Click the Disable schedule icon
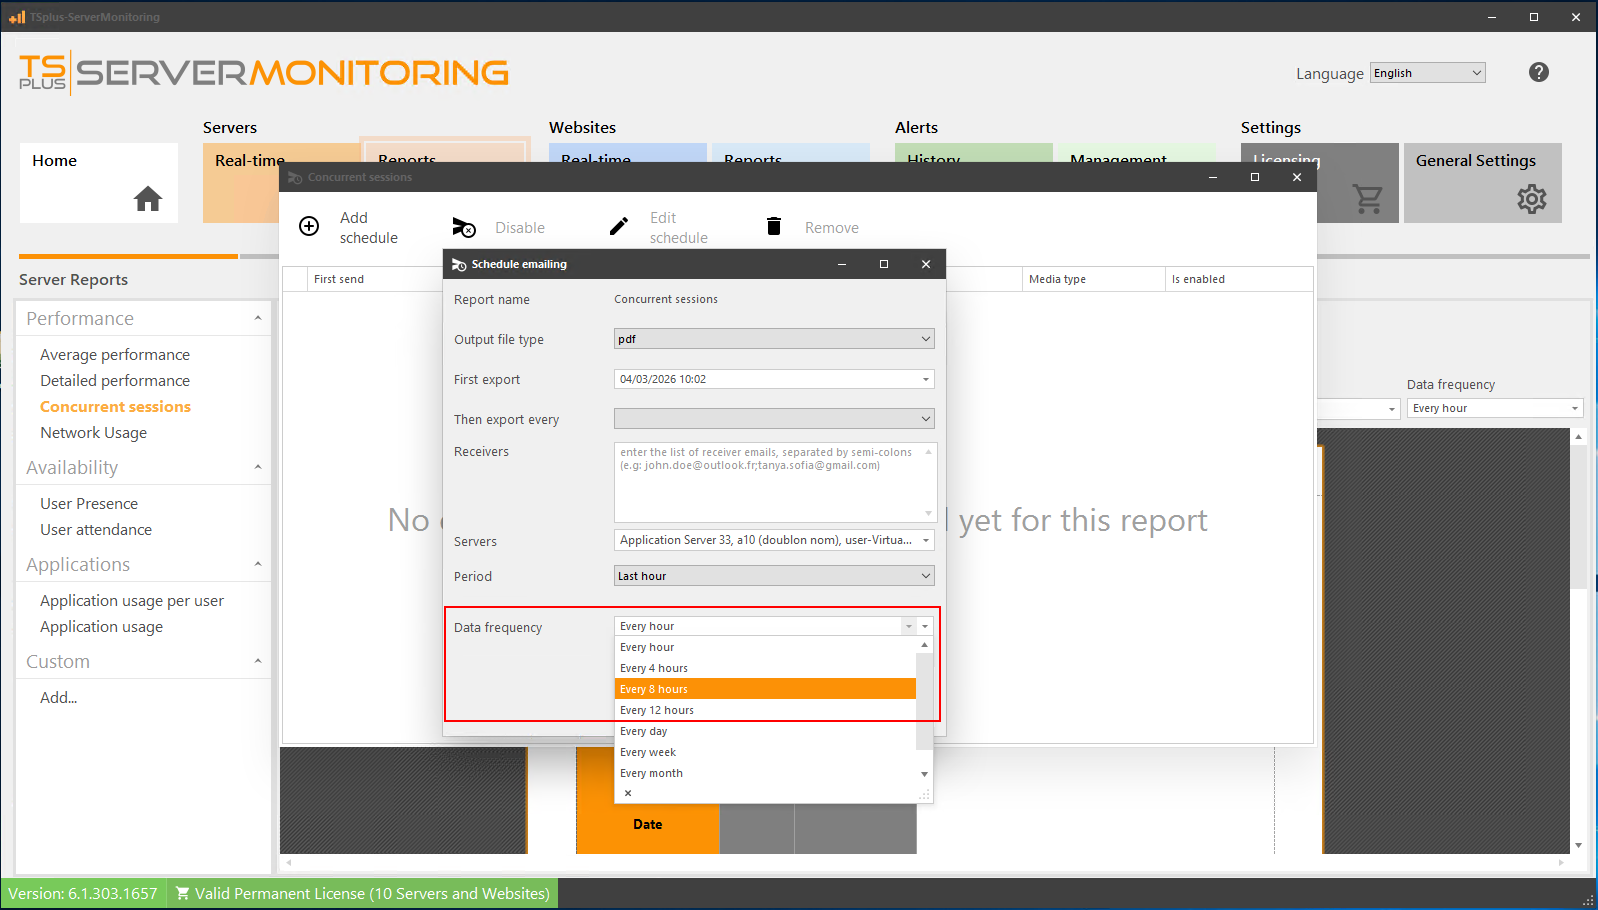 tap(463, 227)
